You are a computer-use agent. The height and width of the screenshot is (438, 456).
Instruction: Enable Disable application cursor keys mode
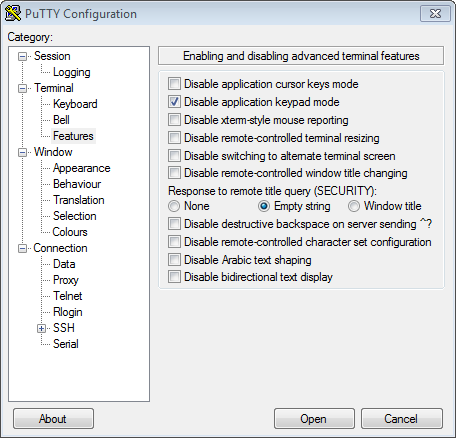pos(174,84)
